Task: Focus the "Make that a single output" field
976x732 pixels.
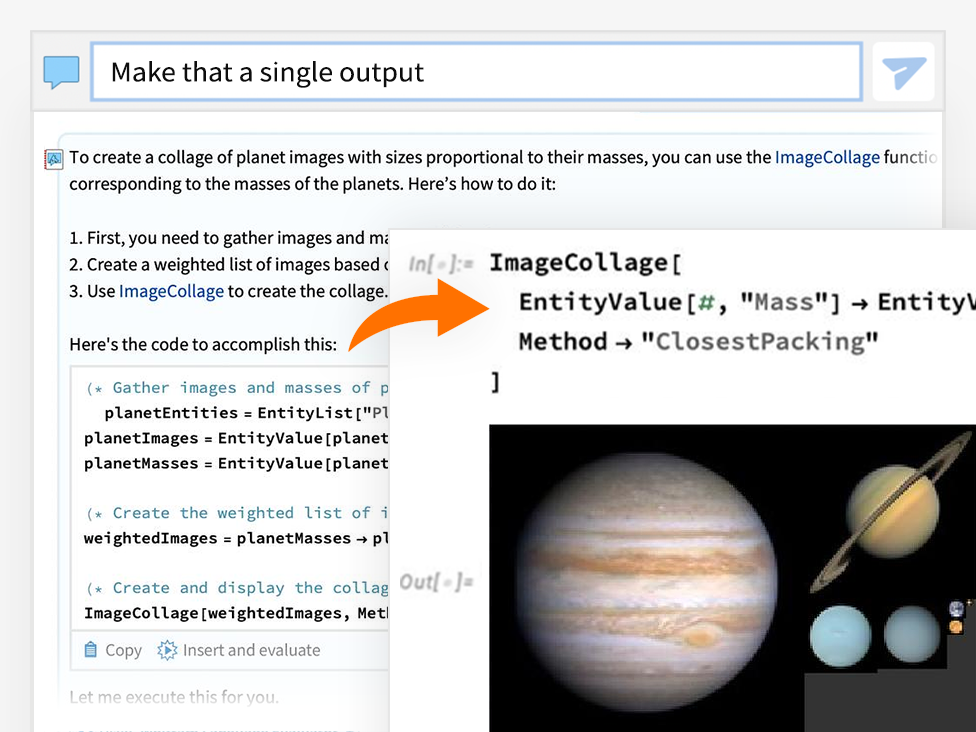Action: tap(476, 72)
